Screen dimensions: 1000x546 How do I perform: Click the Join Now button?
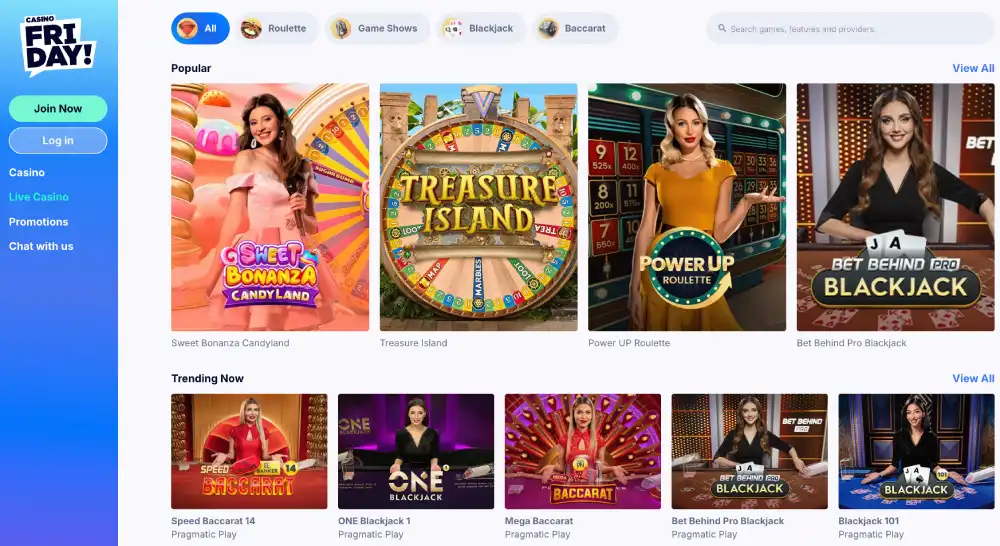click(58, 108)
